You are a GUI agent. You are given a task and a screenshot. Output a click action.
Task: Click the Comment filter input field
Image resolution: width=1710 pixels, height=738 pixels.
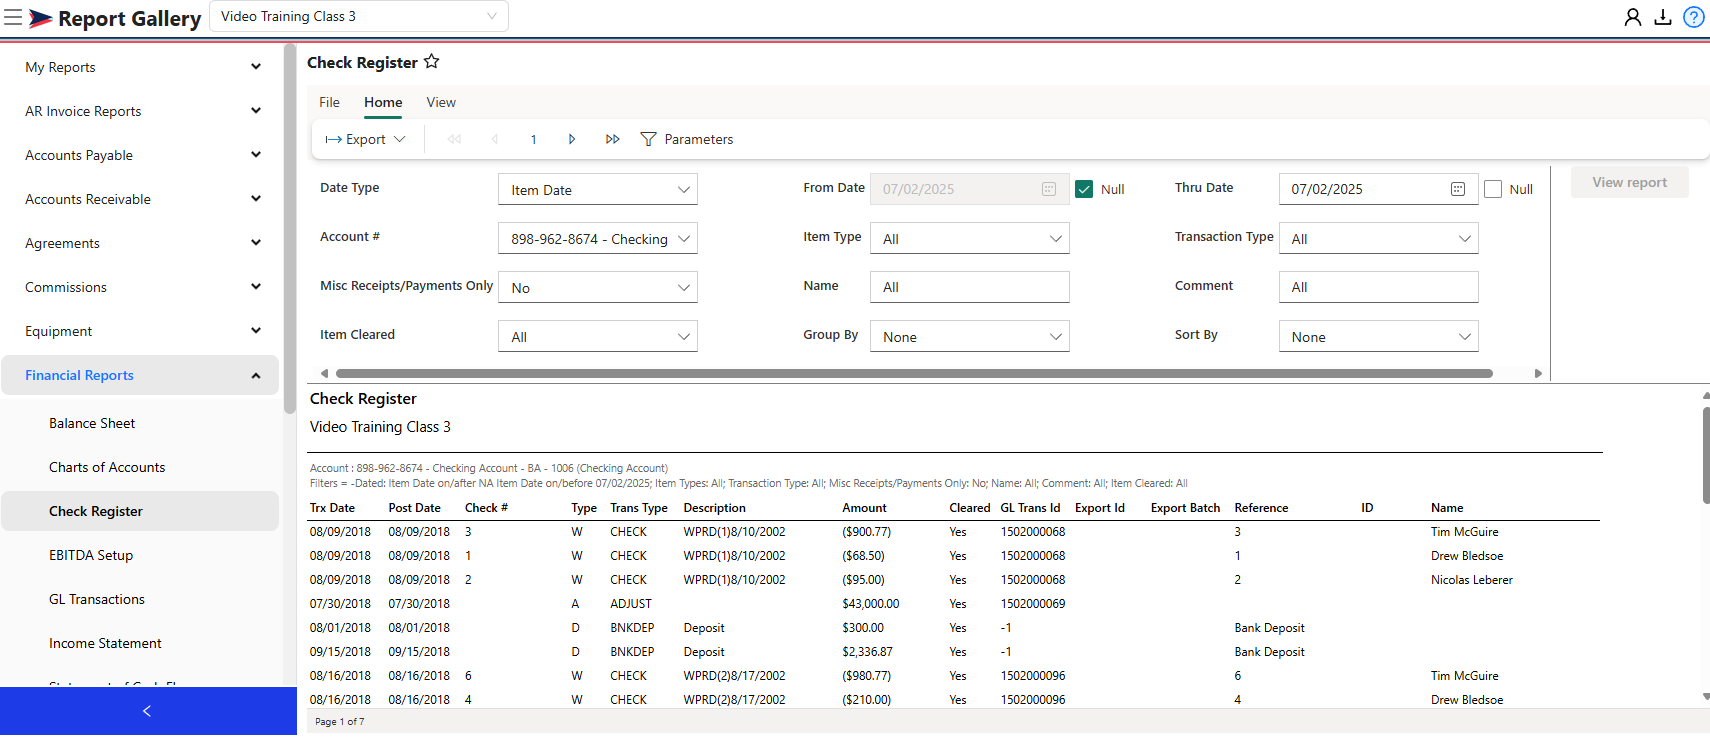coord(1379,287)
